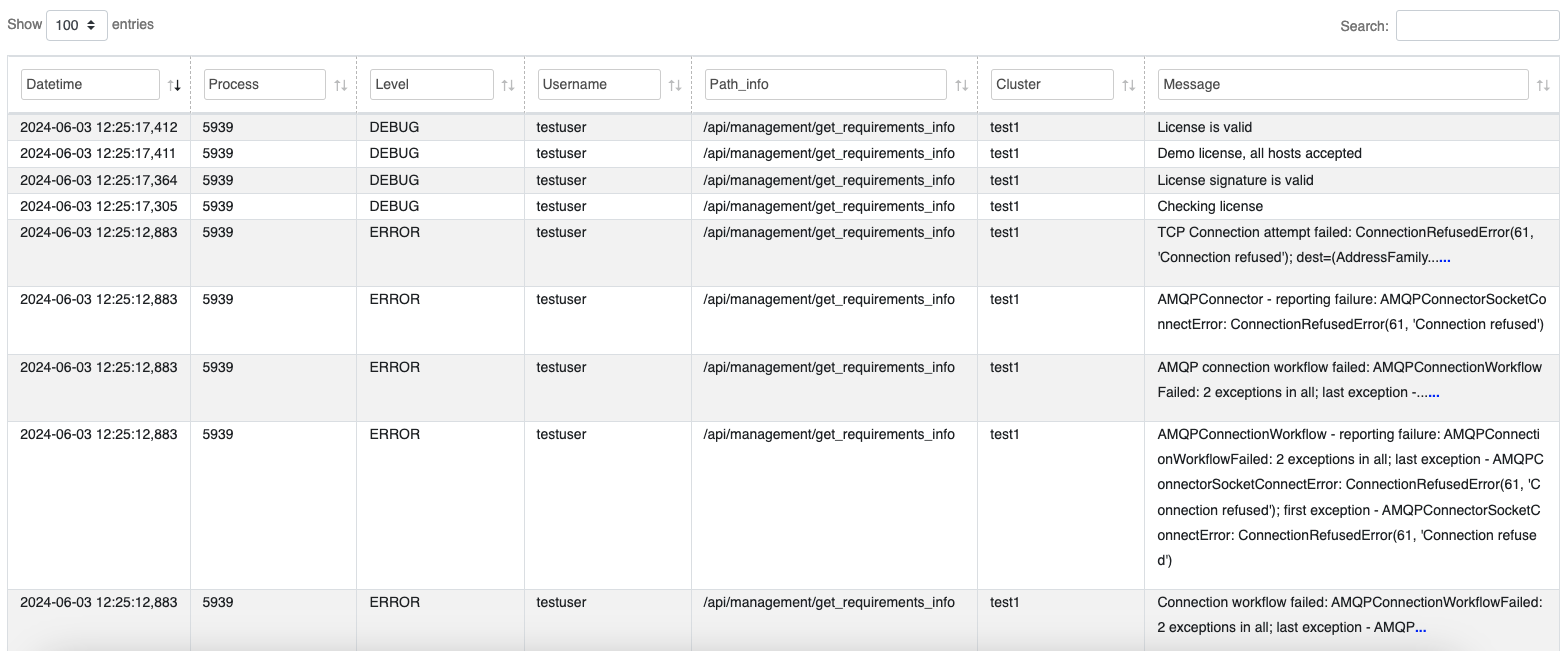Sort by Process column arrows icon
Viewport: 1567px width, 651px height.
click(341, 85)
